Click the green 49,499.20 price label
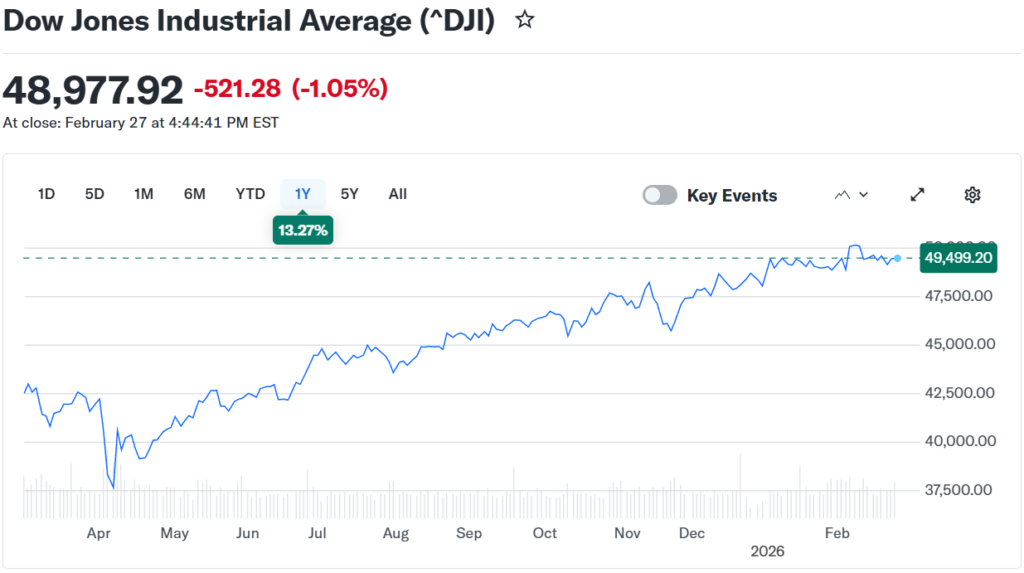 (x=958, y=258)
